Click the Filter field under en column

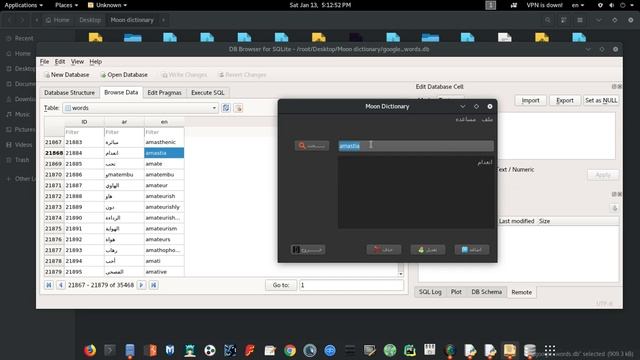(164, 132)
